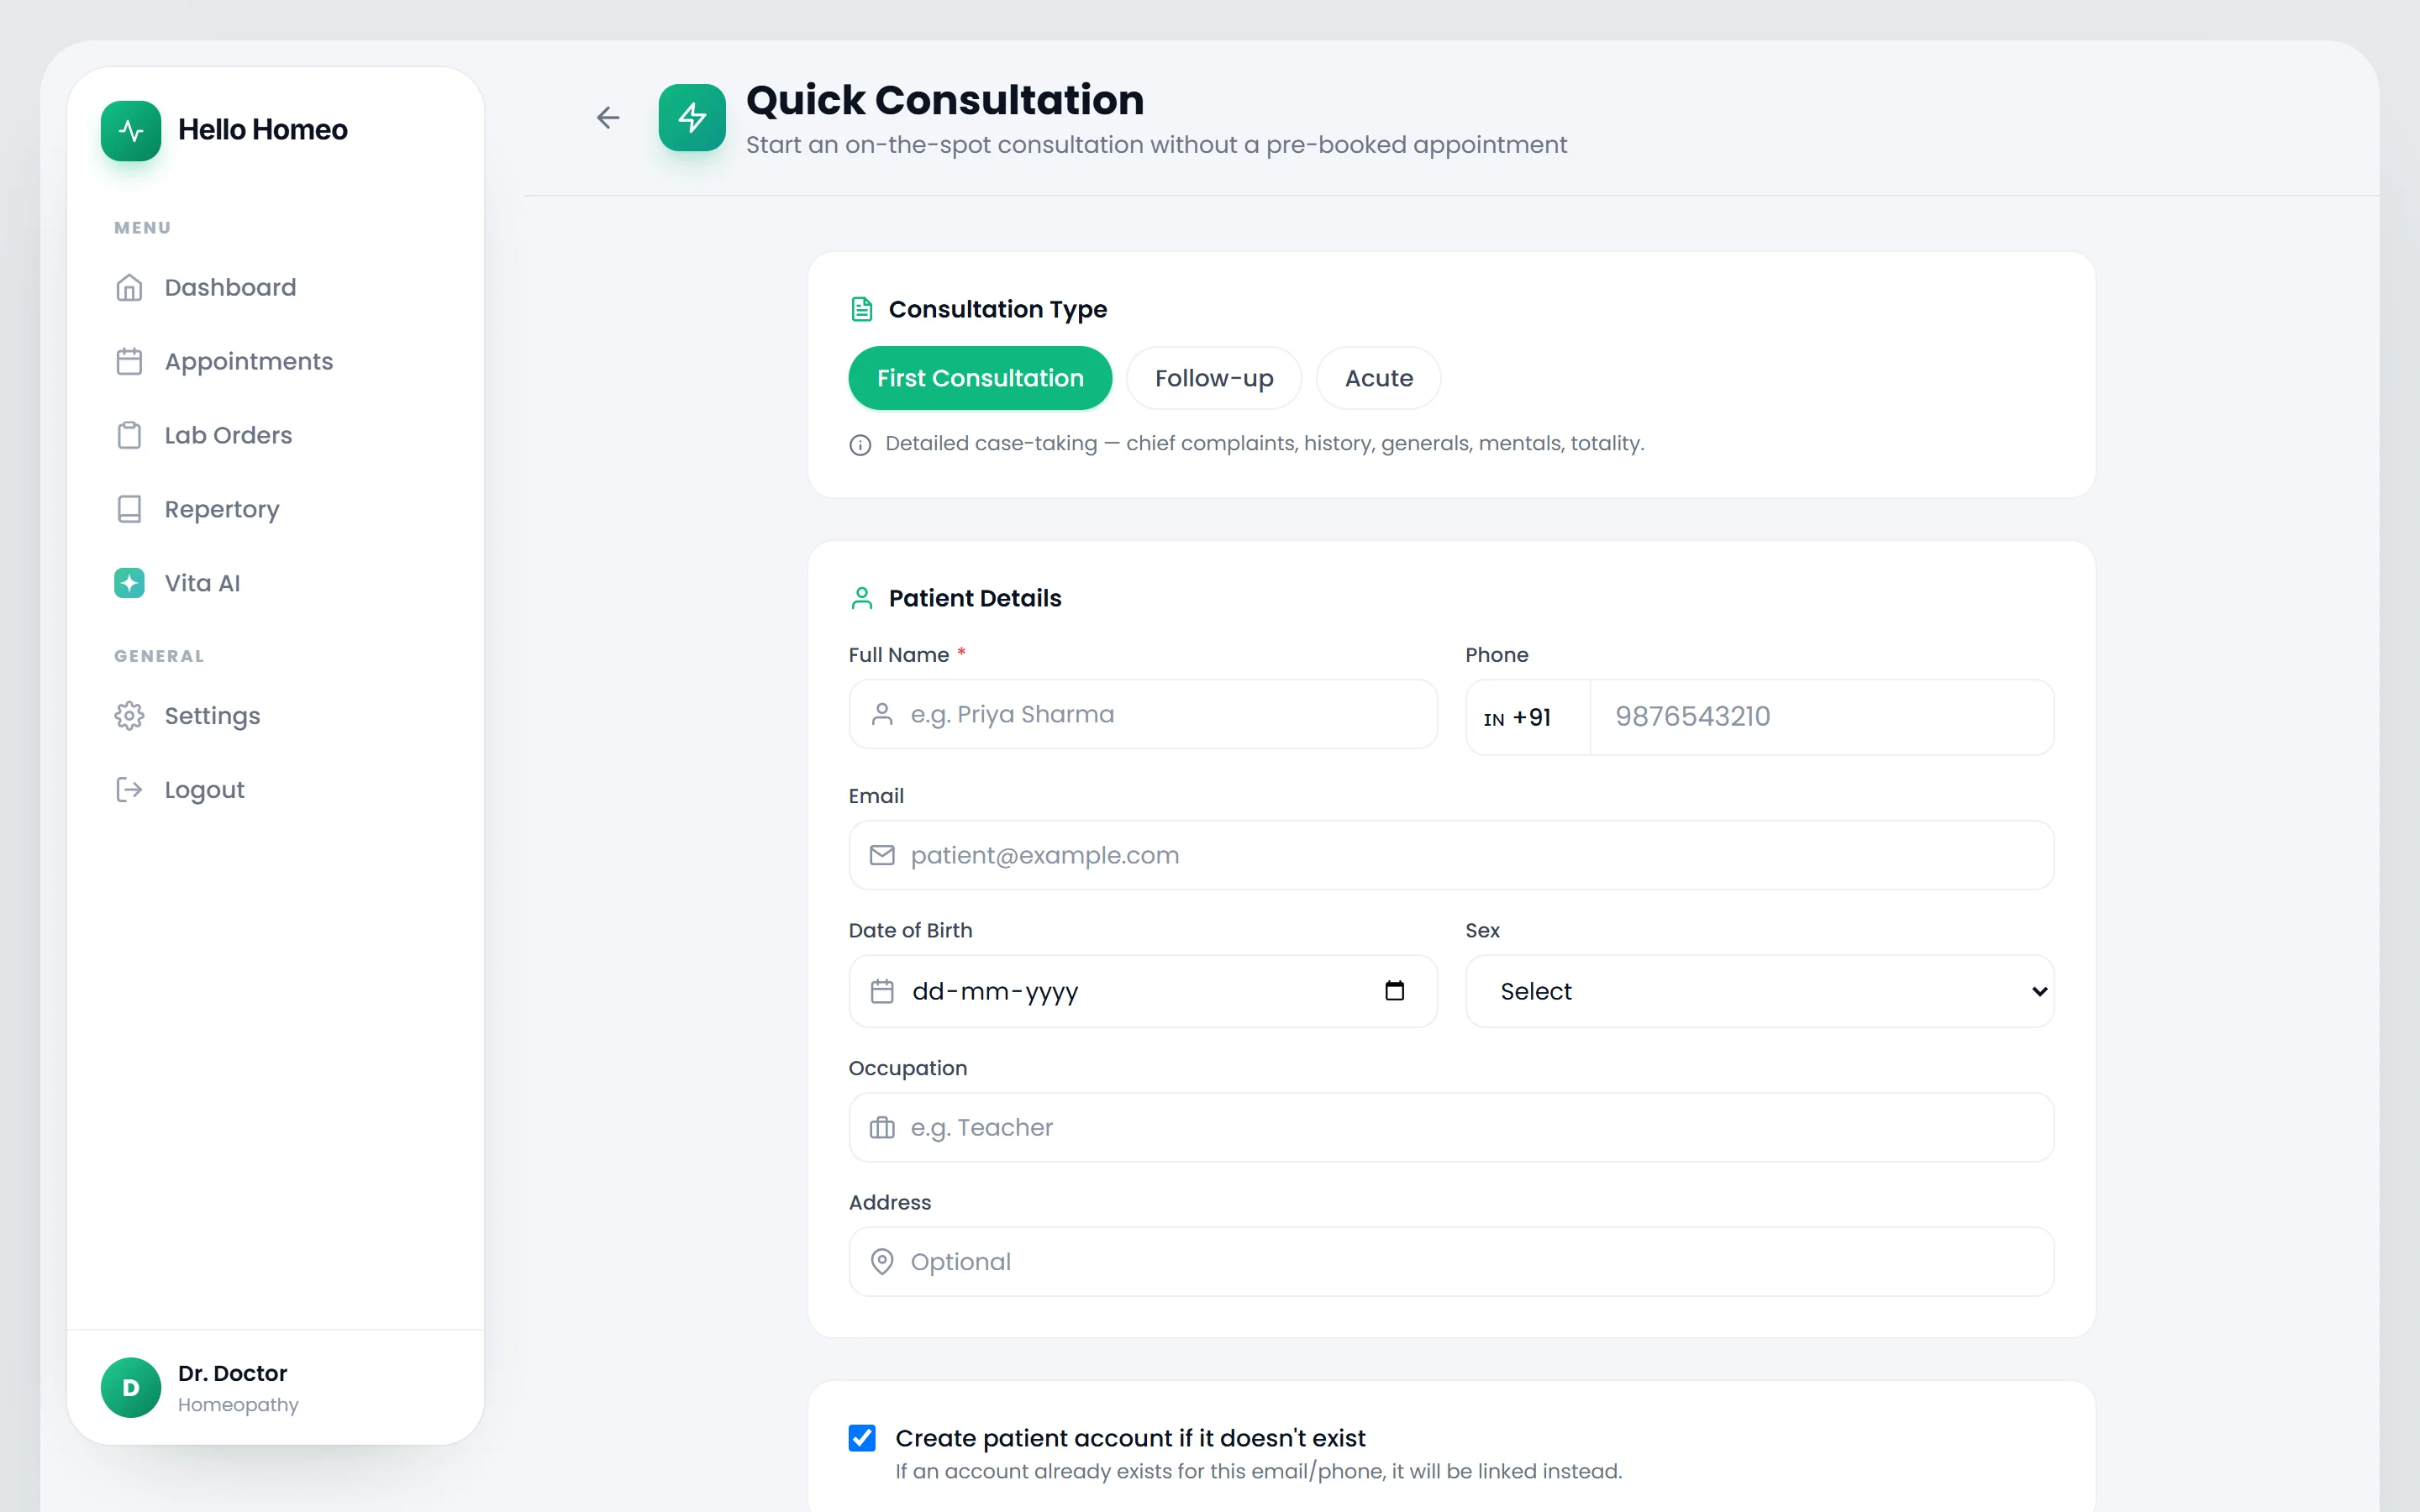Click the Patient Details person icon
This screenshot has height=1512, width=2420.
862,598
